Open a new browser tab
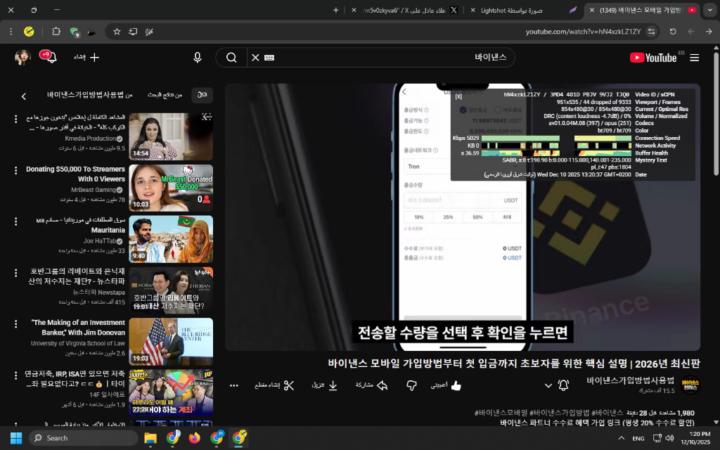The height and width of the screenshot is (450, 720). click(336, 10)
